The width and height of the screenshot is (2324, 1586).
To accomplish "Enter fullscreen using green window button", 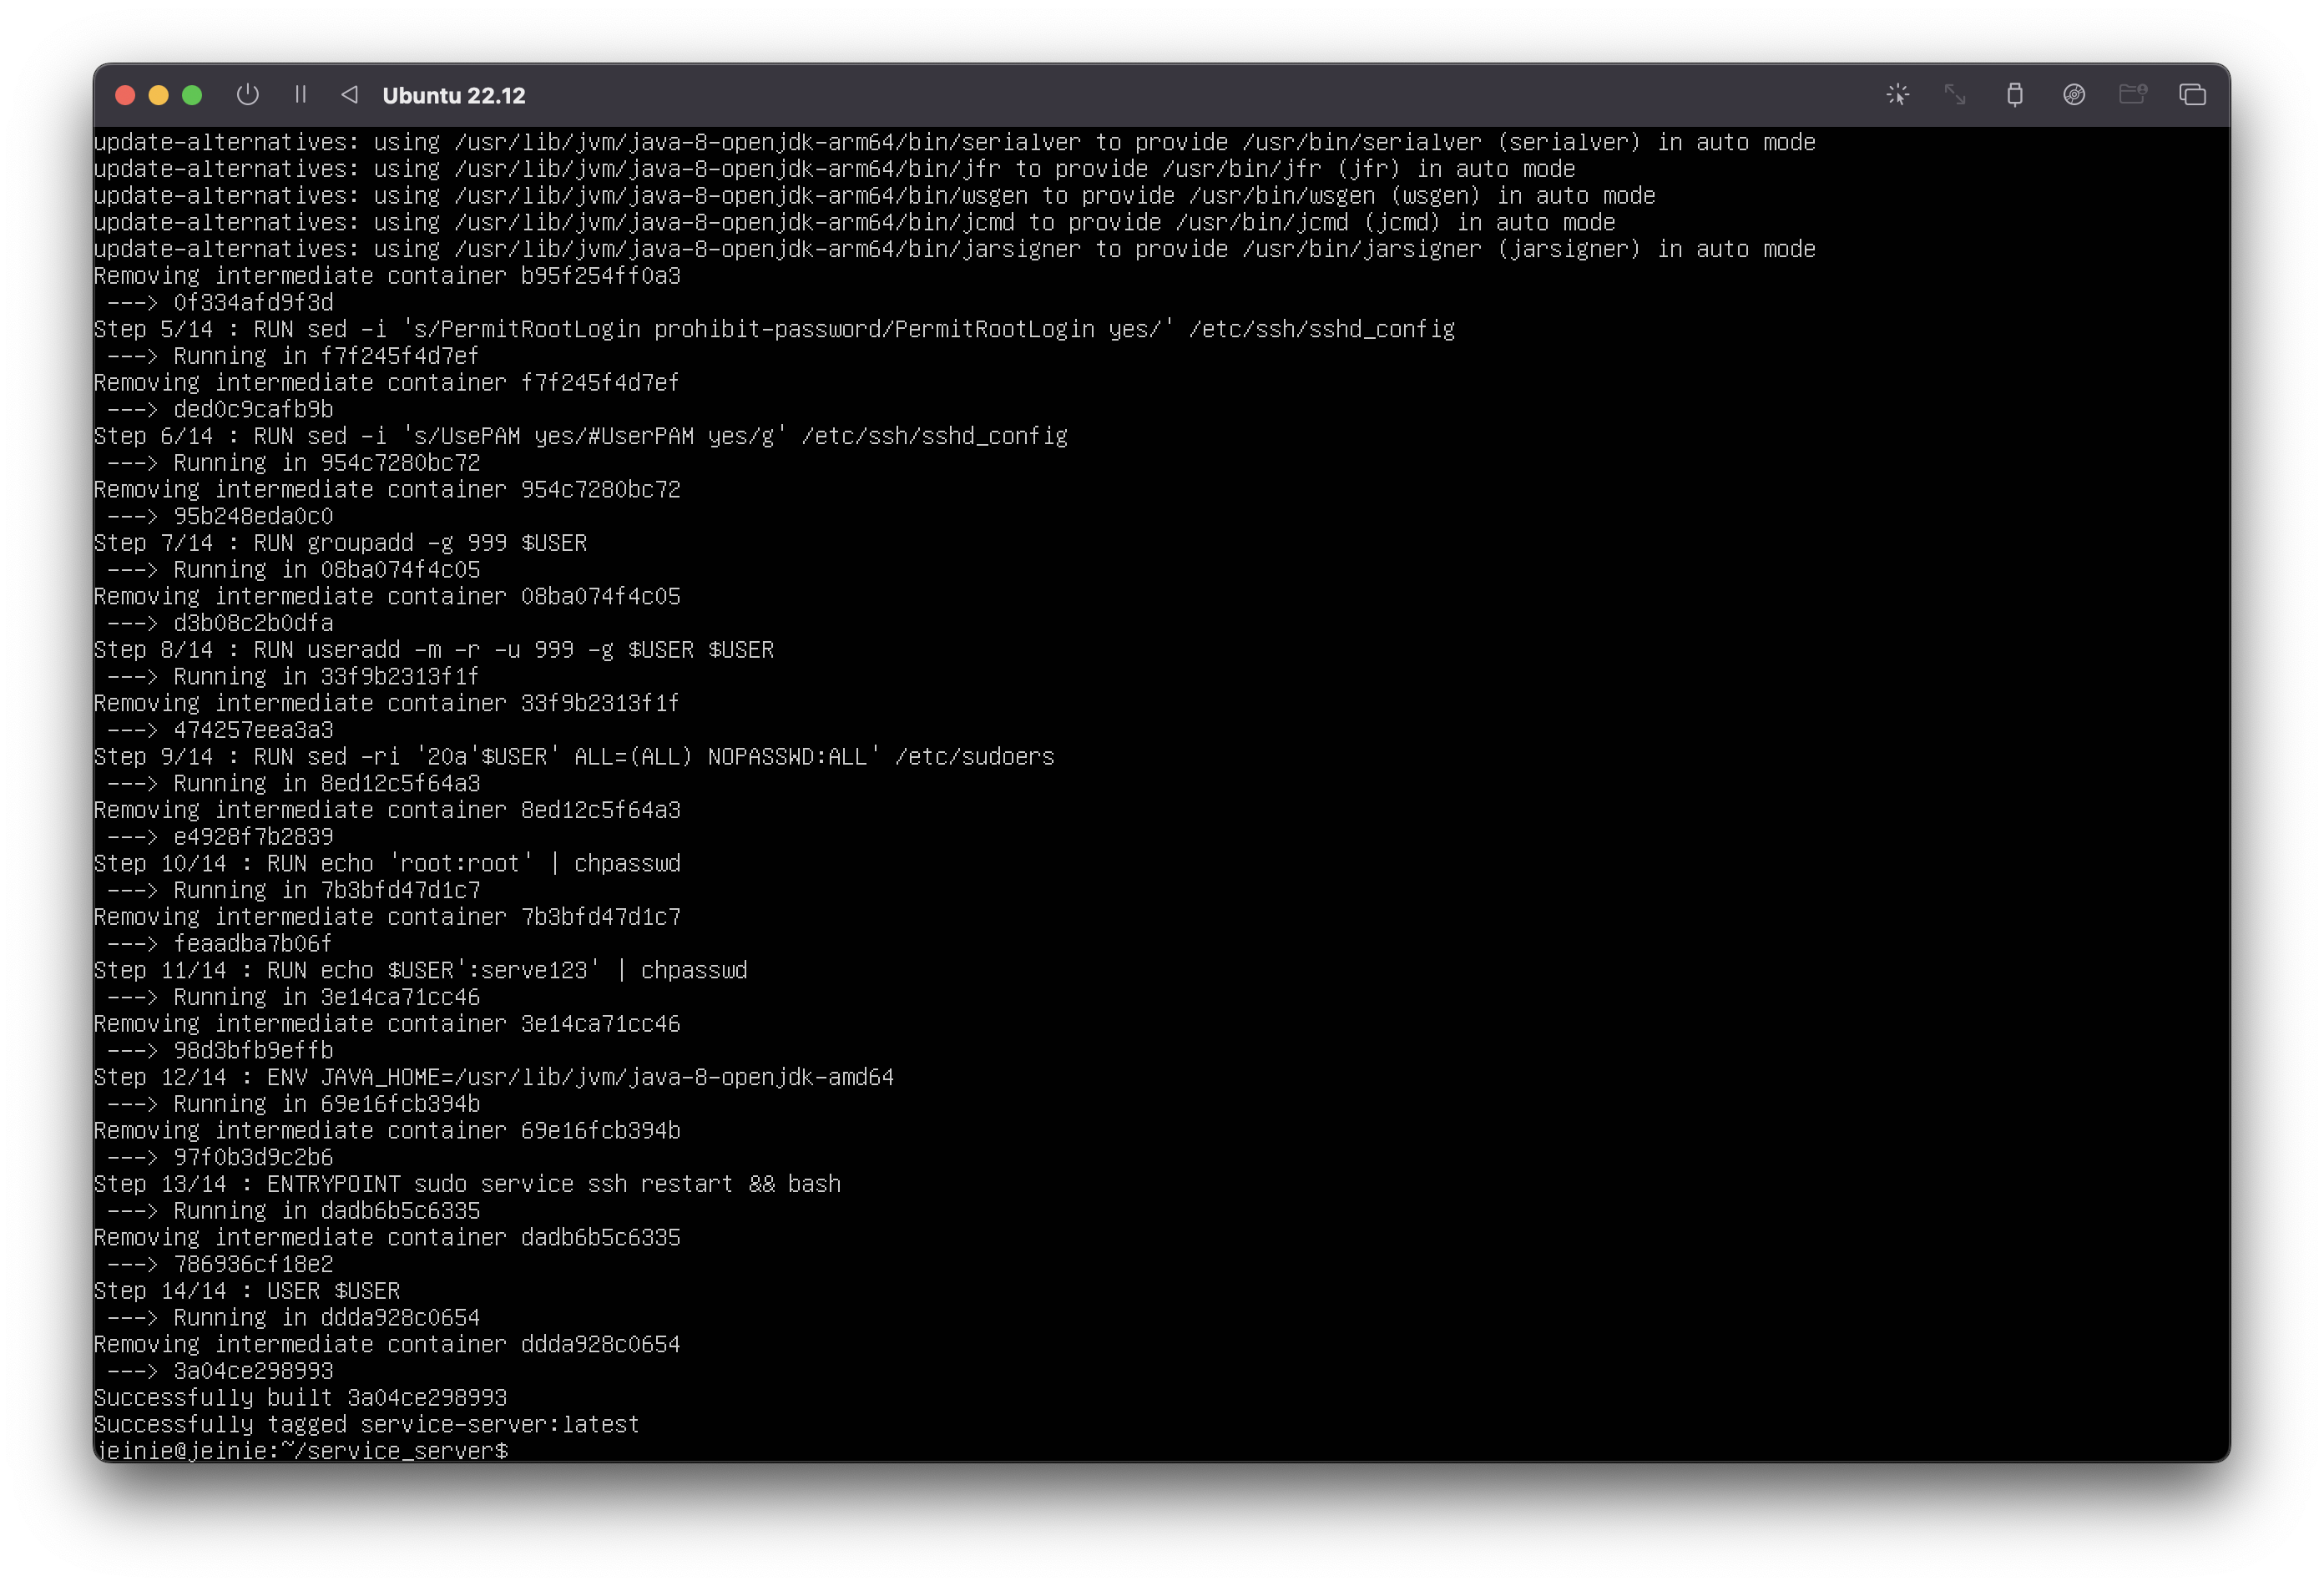I will pyautogui.click(x=192, y=95).
